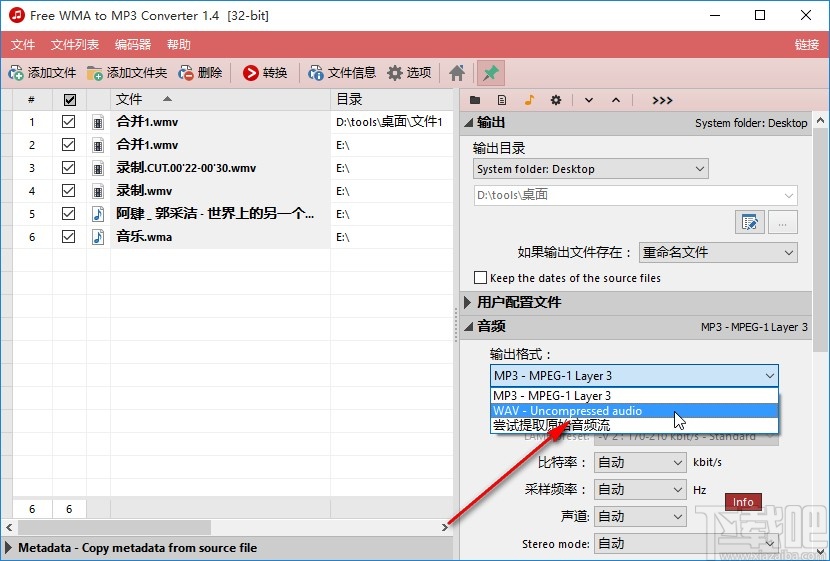Start conversion with the 转换 button
Viewport: 830px width, 561px height.
(x=265, y=73)
